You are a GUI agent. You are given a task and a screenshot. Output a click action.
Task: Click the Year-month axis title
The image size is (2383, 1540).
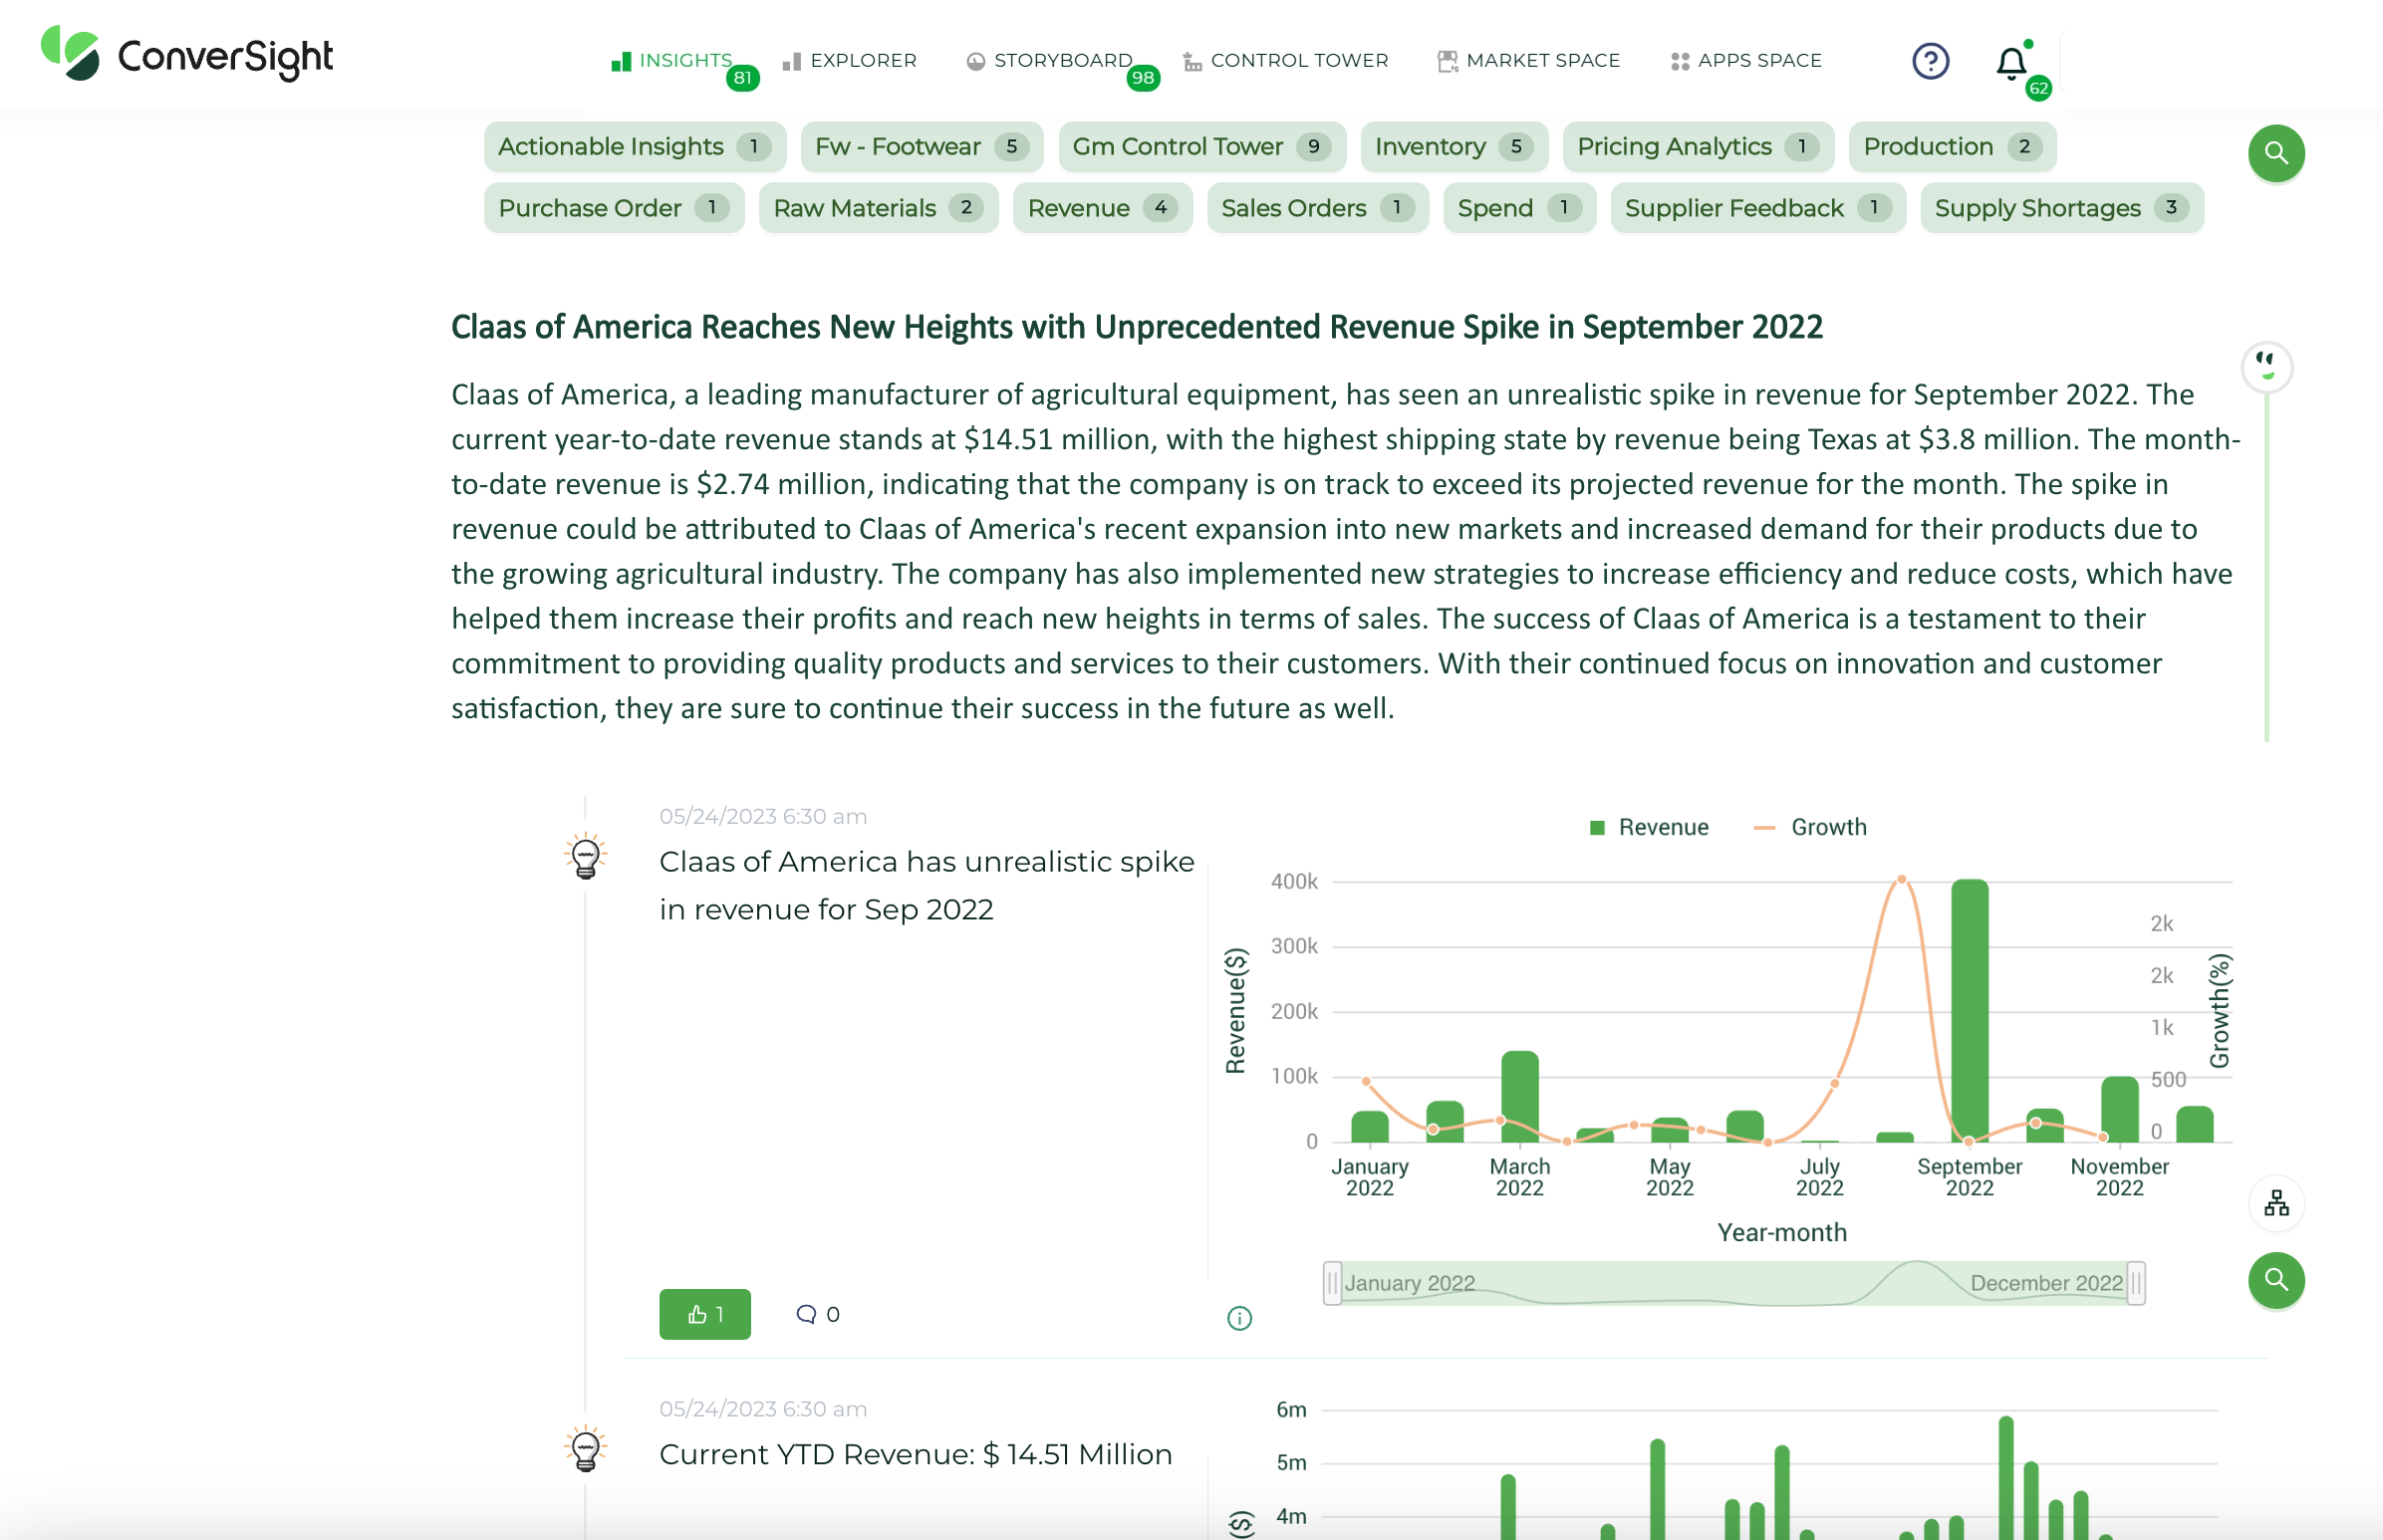coord(1782,1232)
